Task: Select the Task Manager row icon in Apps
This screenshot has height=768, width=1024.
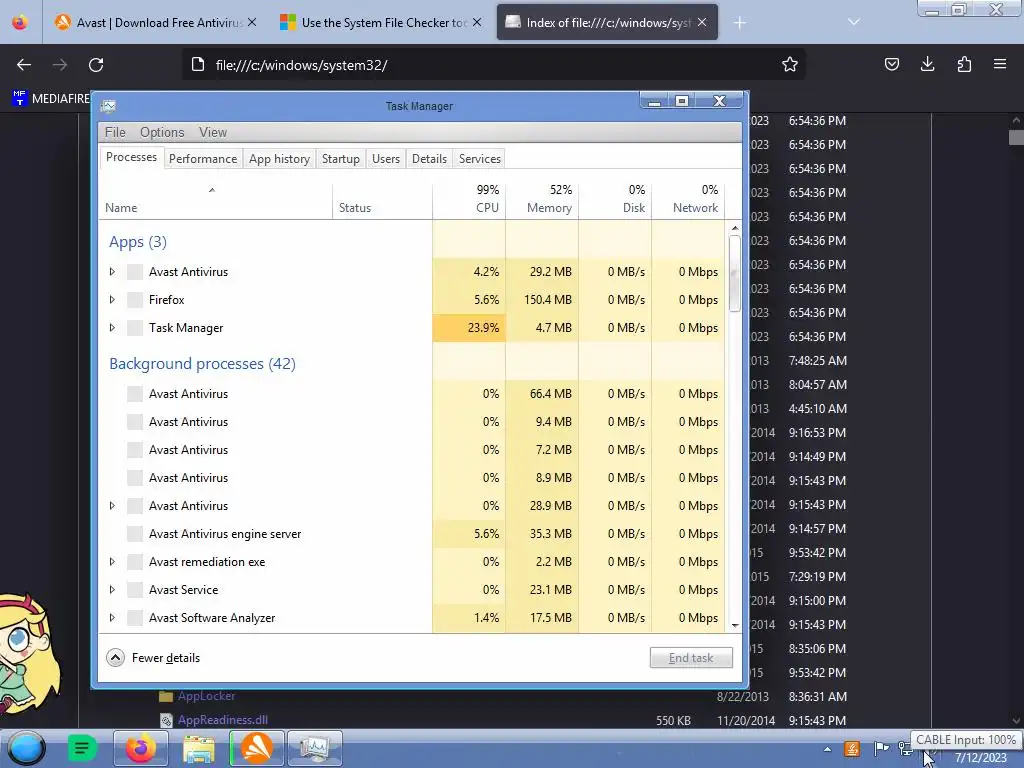Action: tap(135, 328)
